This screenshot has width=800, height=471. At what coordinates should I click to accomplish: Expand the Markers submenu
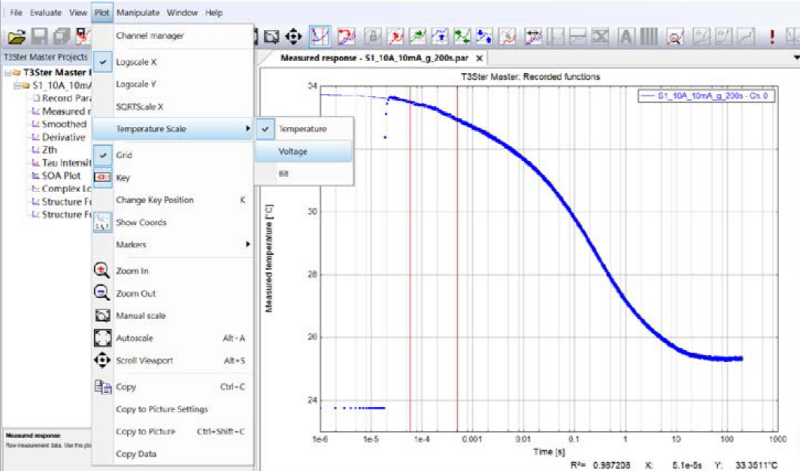point(173,244)
